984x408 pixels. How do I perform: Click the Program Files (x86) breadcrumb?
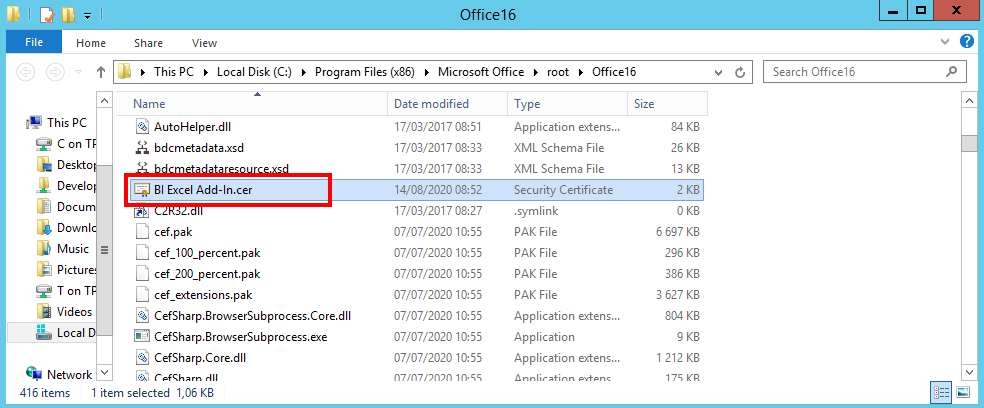point(368,72)
